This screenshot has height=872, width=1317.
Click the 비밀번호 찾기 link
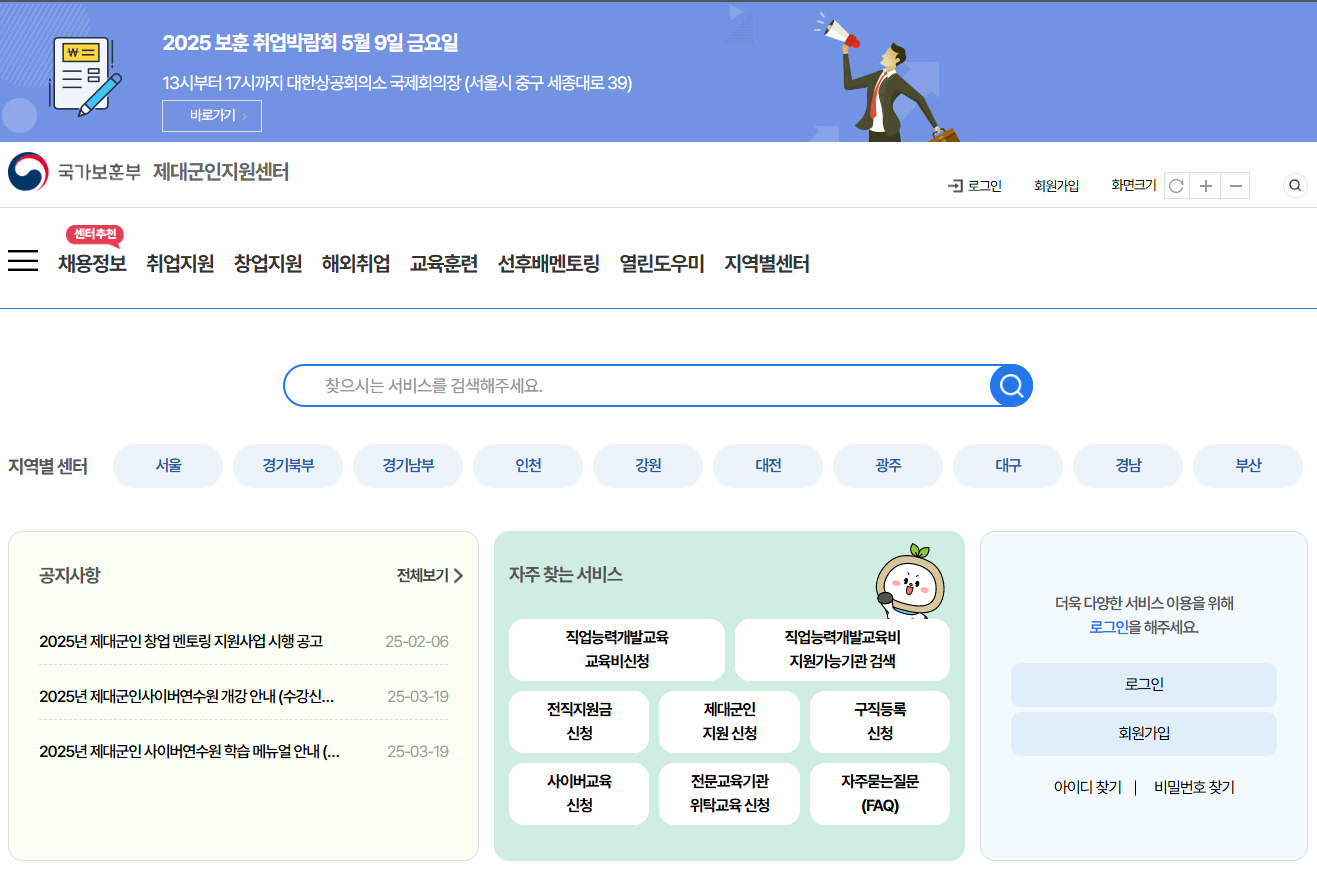[x=1192, y=787]
